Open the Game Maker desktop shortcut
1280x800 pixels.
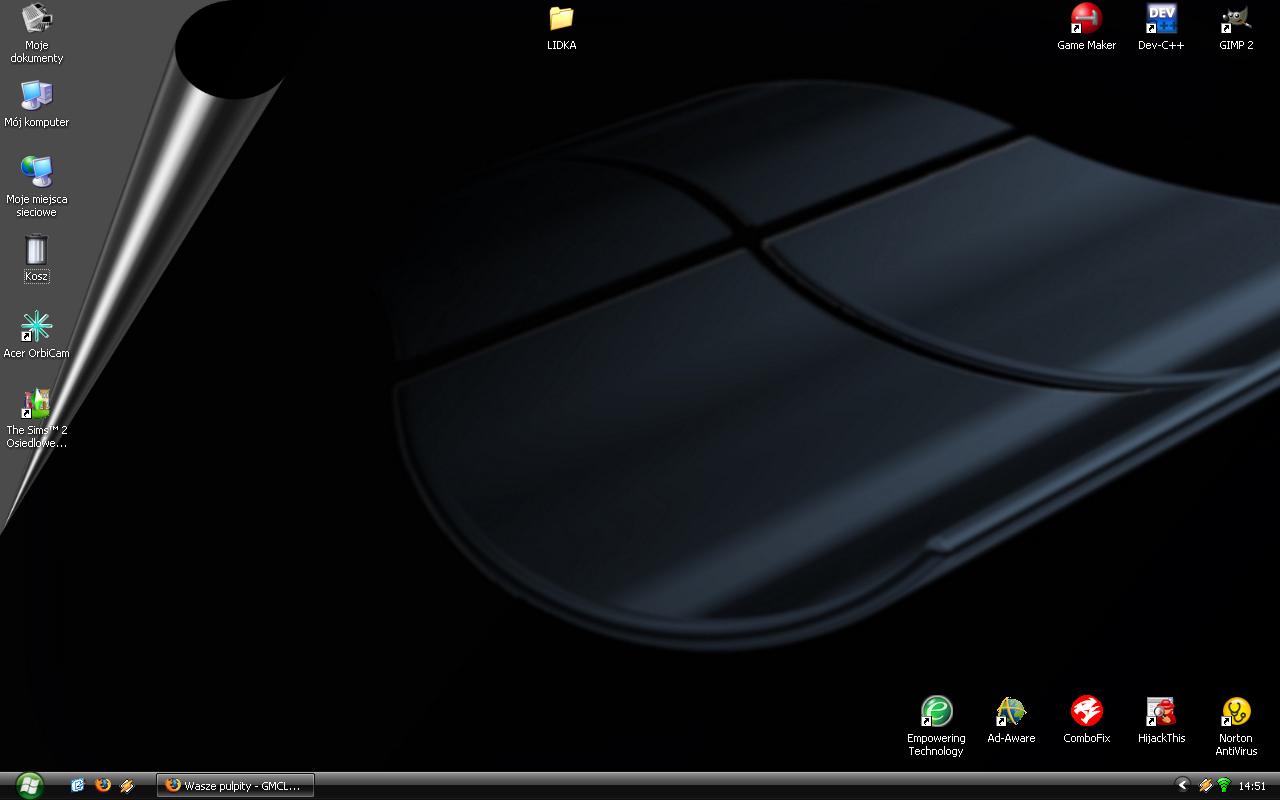click(1086, 19)
